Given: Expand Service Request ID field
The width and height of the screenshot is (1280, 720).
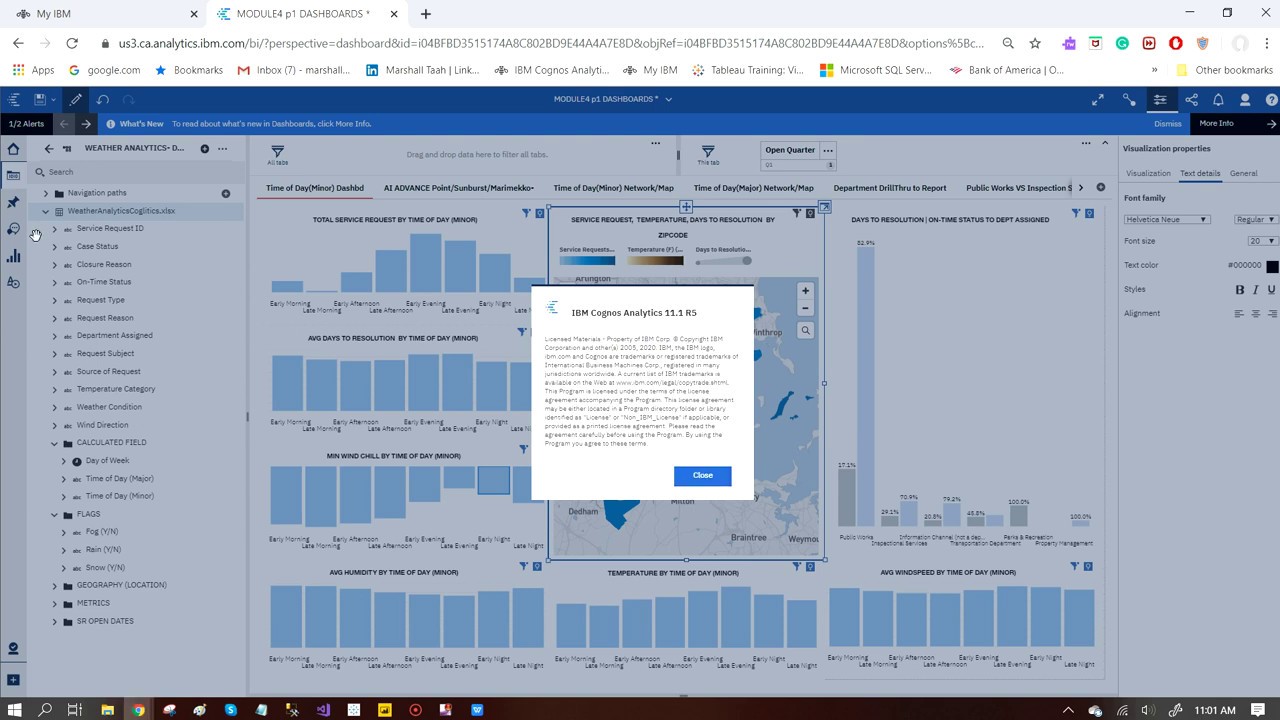Looking at the screenshot, I should click(x=54, y=229).
